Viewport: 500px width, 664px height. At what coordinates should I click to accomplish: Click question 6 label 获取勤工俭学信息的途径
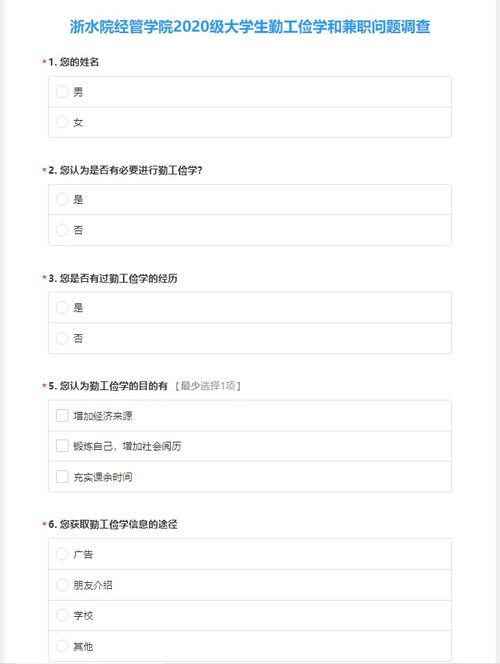(x=113, y=524)
